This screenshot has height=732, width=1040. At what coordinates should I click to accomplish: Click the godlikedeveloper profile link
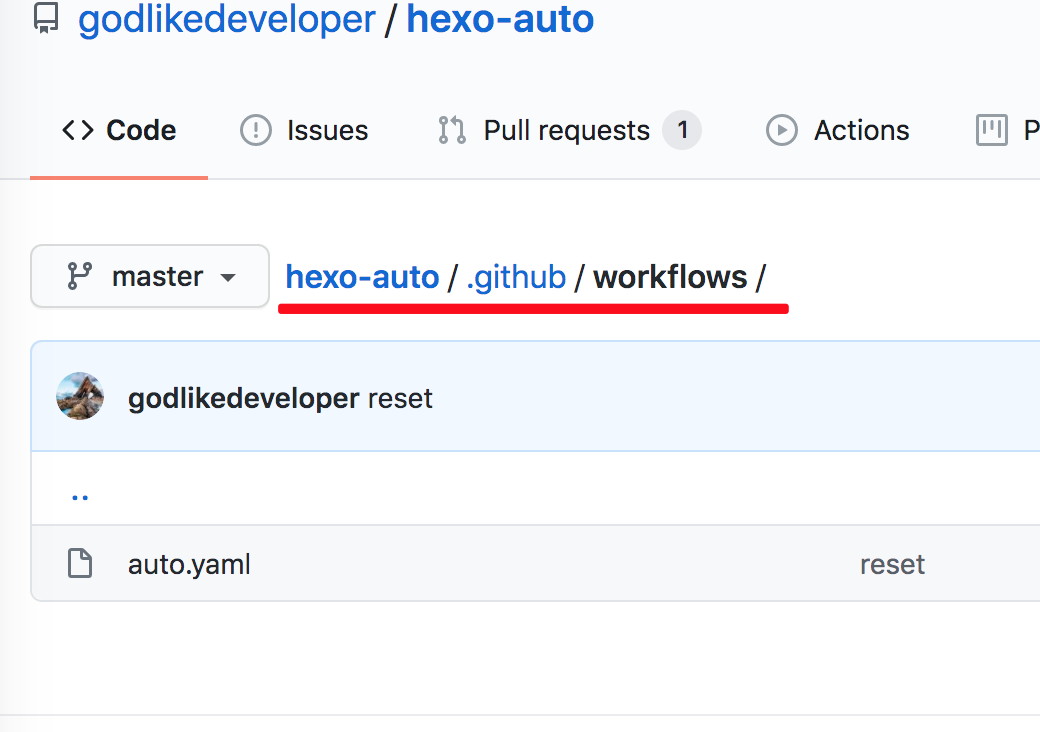[x=226, y=19]
